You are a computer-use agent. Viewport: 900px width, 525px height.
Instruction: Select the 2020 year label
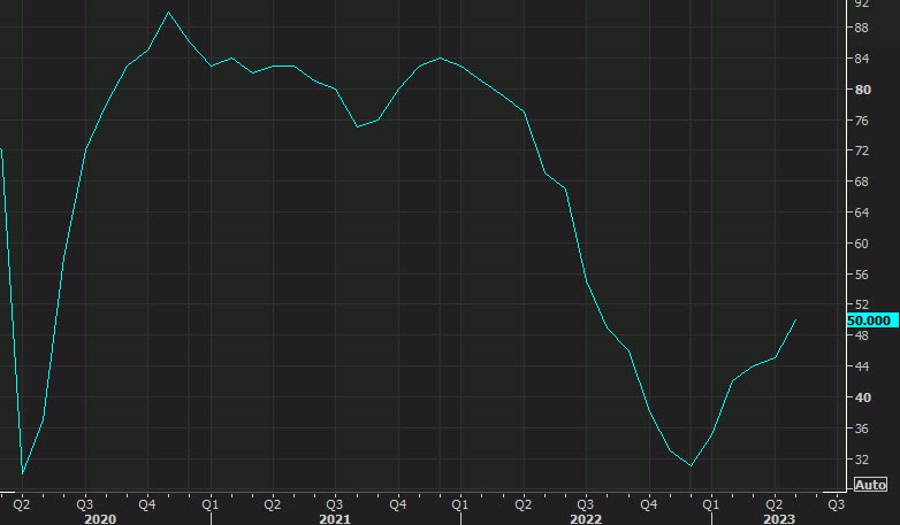point(100,518)
